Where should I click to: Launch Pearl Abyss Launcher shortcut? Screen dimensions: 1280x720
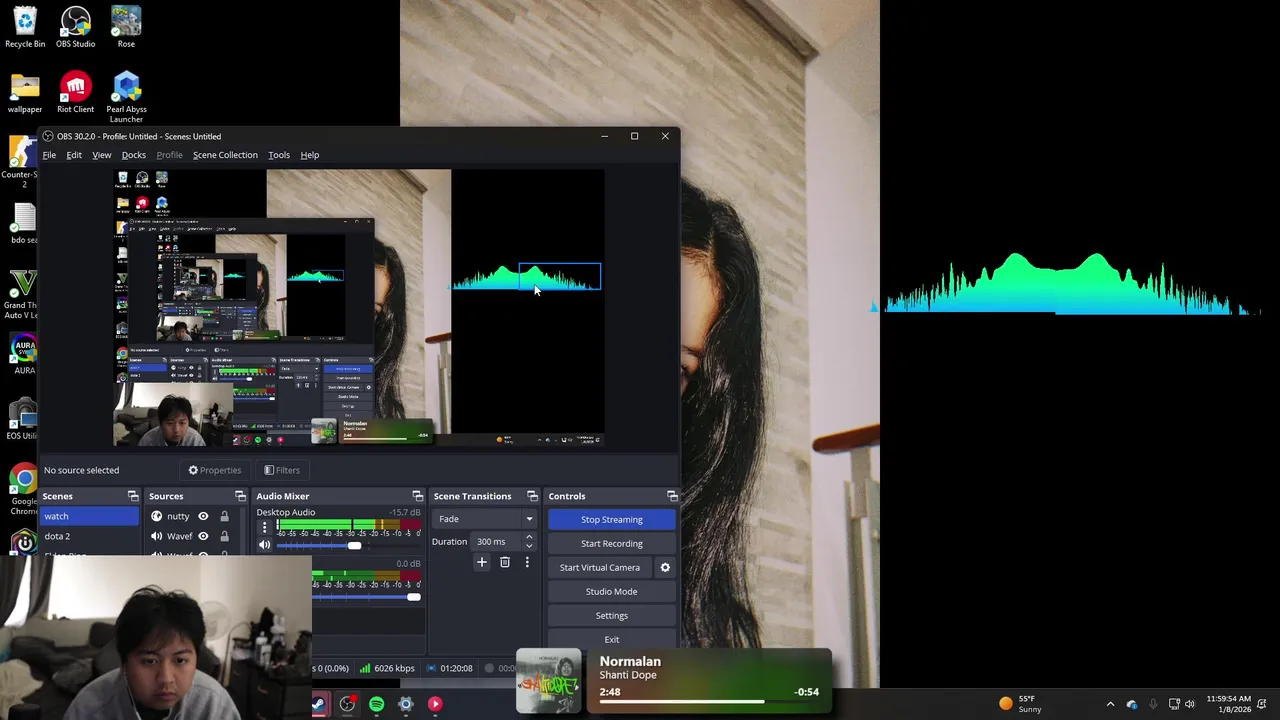(126, 97)
